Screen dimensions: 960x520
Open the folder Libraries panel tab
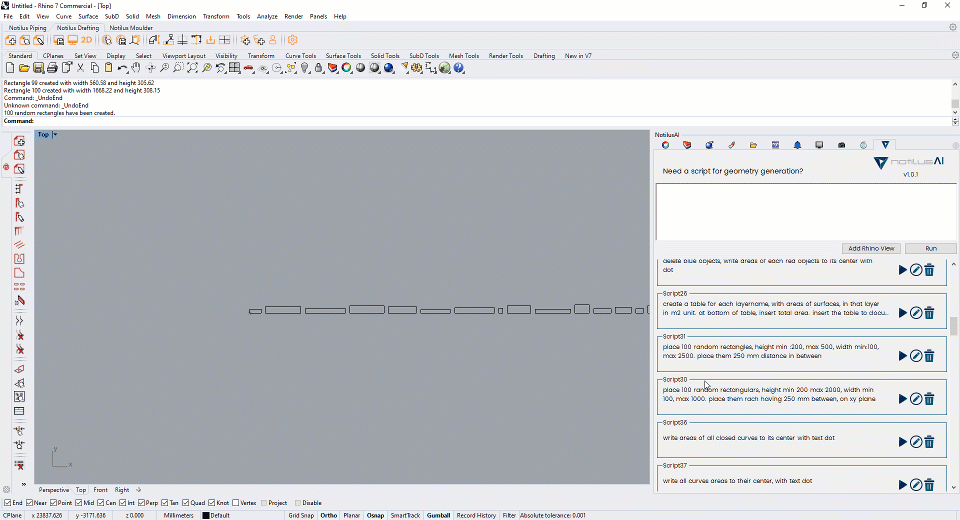tap(753, 145)
